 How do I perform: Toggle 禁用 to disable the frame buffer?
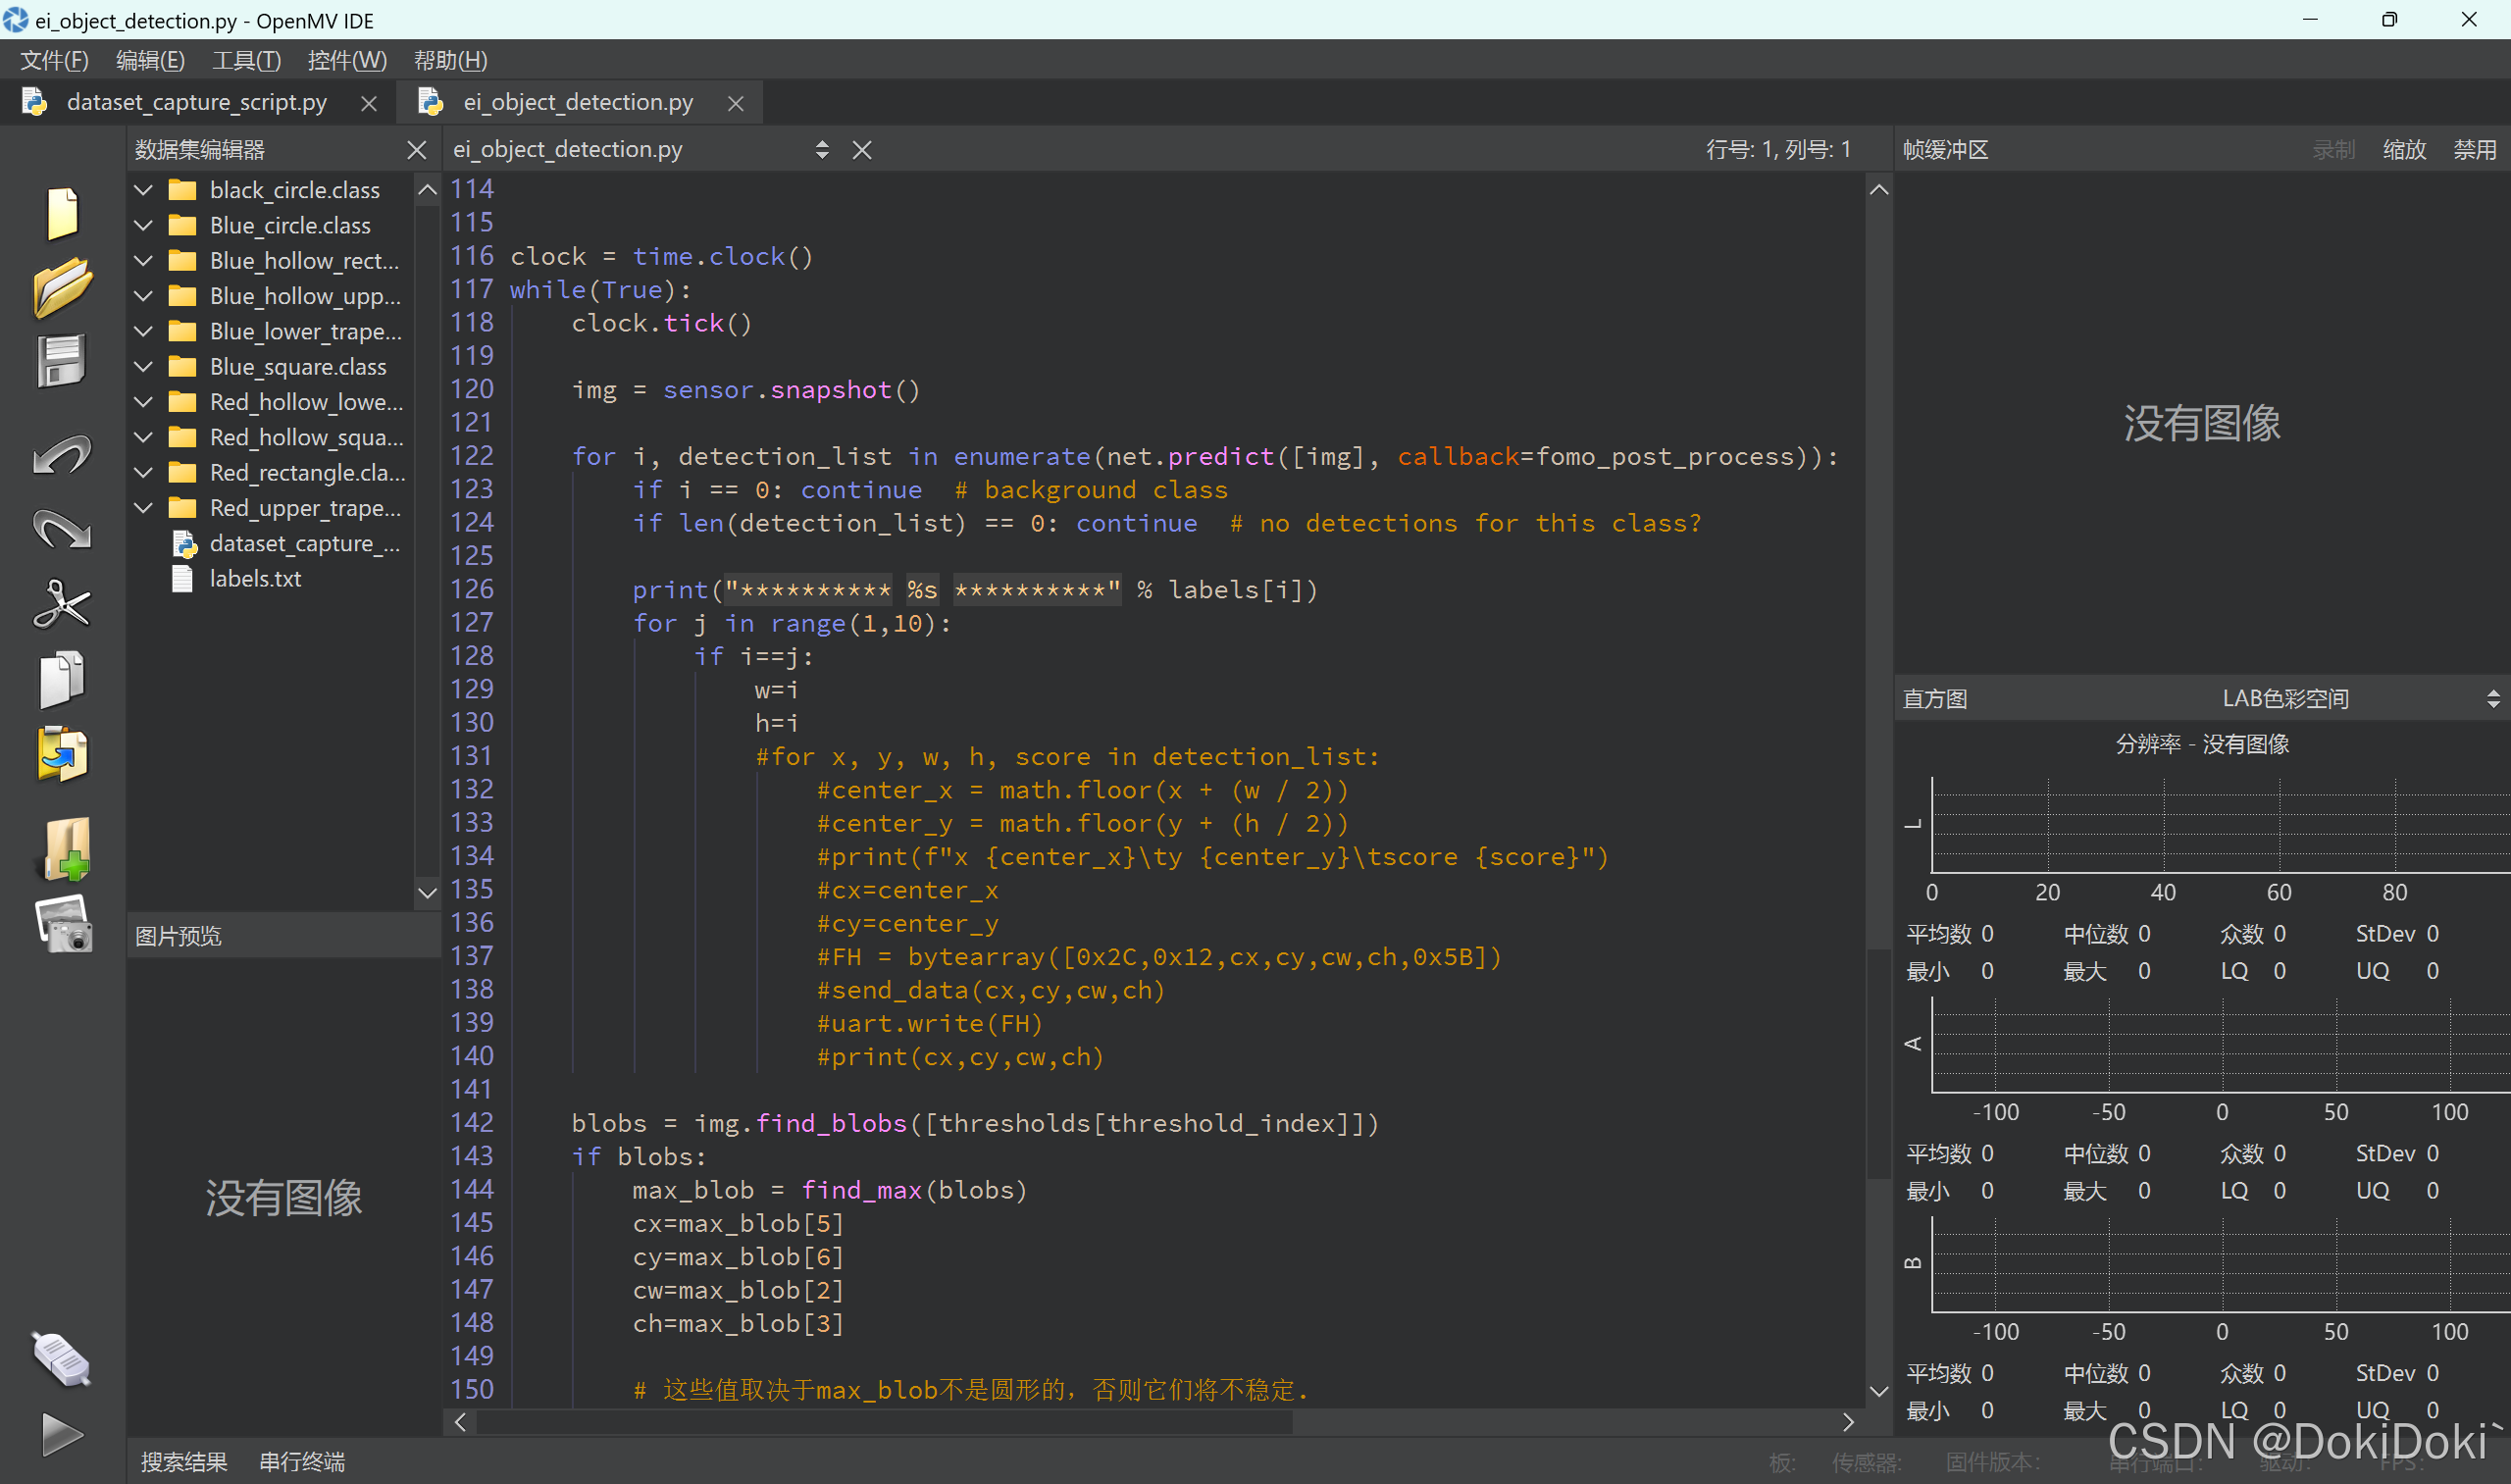pyautogui.click(x=2474, y=150)
